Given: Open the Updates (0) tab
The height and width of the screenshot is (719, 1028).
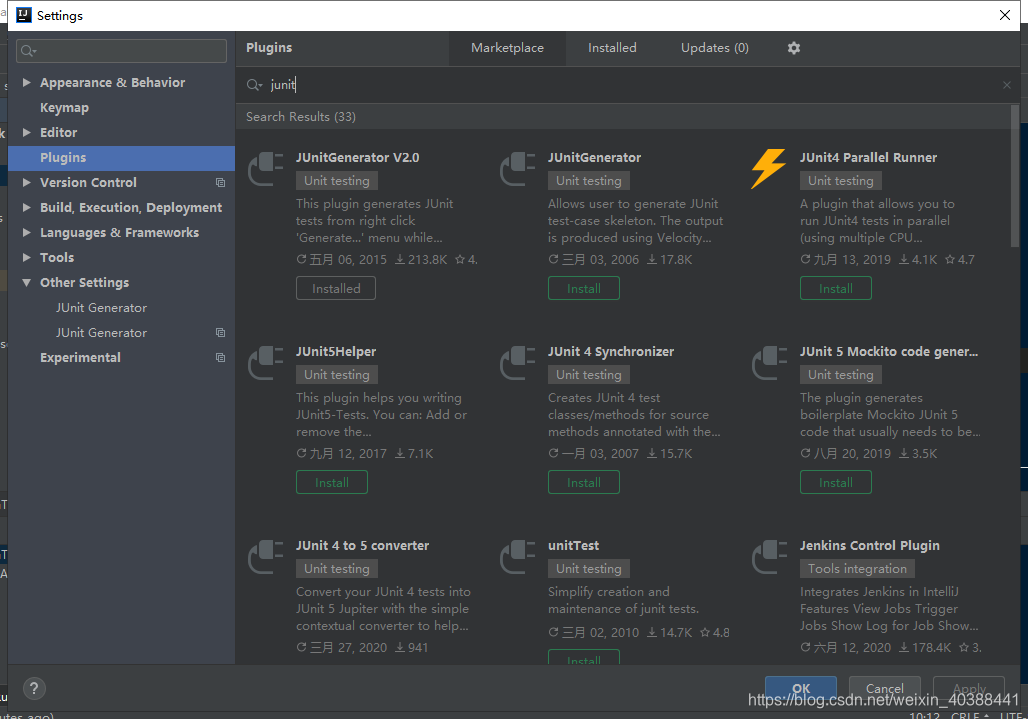Looking at the screenshot, I should [x=715, y=48].
